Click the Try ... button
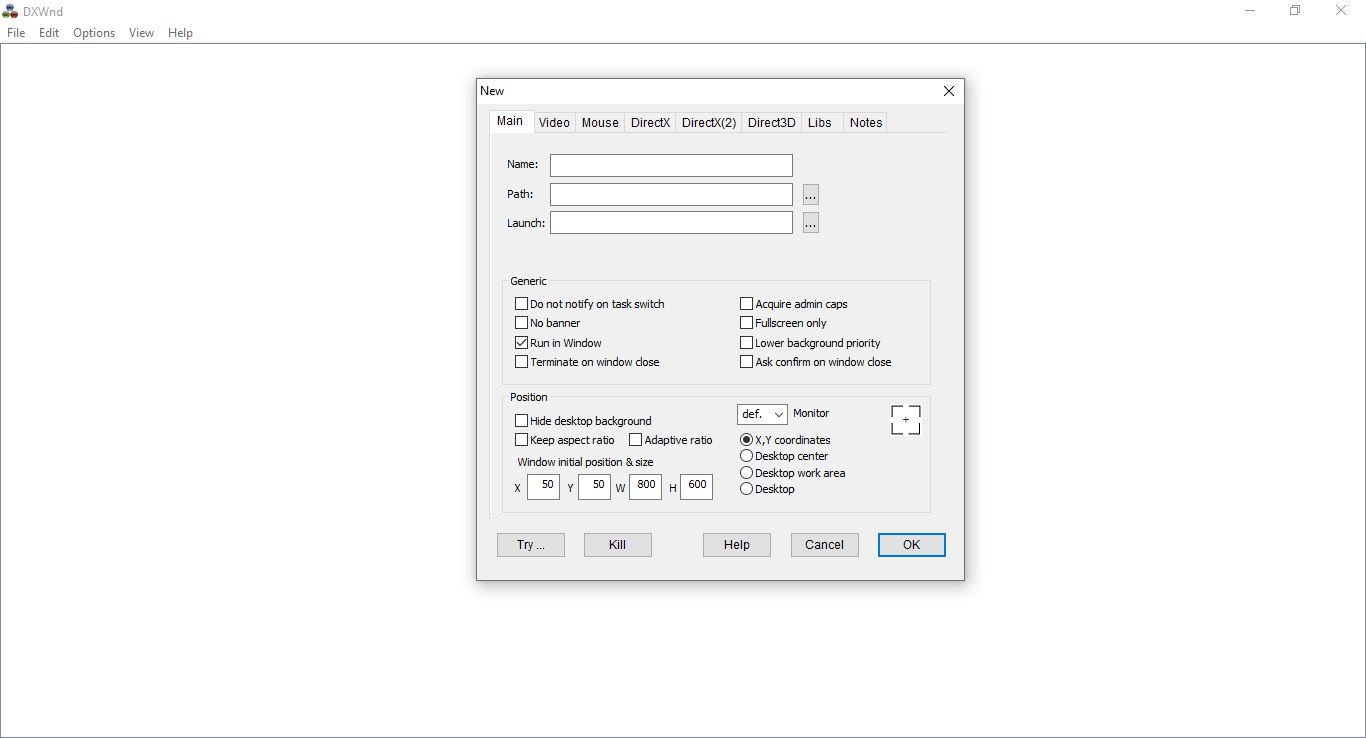1366x738 pixels. (531, 545)
